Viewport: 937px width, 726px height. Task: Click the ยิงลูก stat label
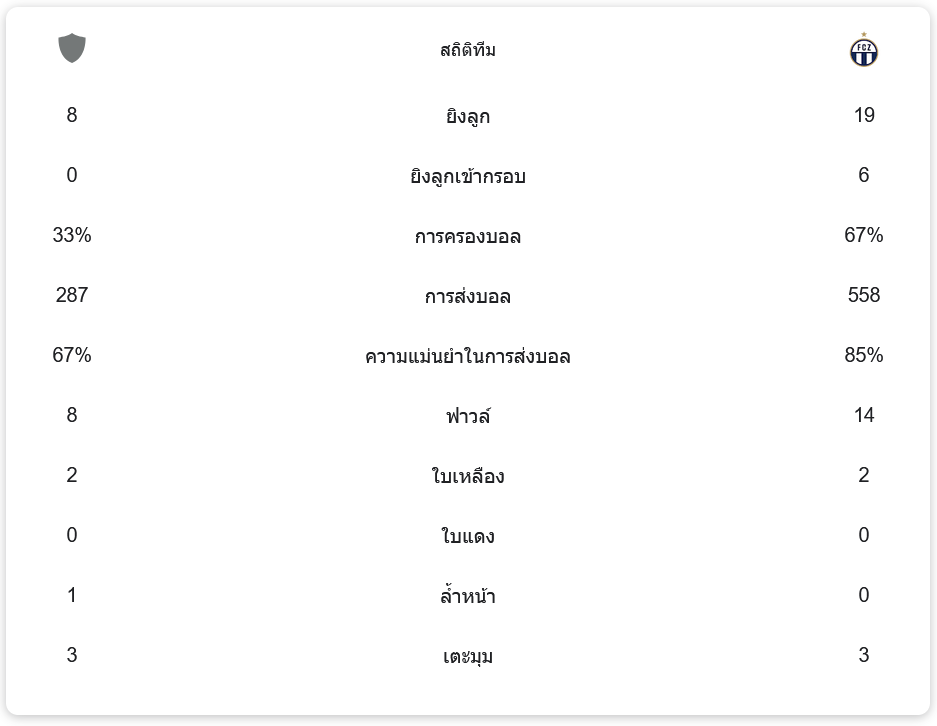click(468, 117)
